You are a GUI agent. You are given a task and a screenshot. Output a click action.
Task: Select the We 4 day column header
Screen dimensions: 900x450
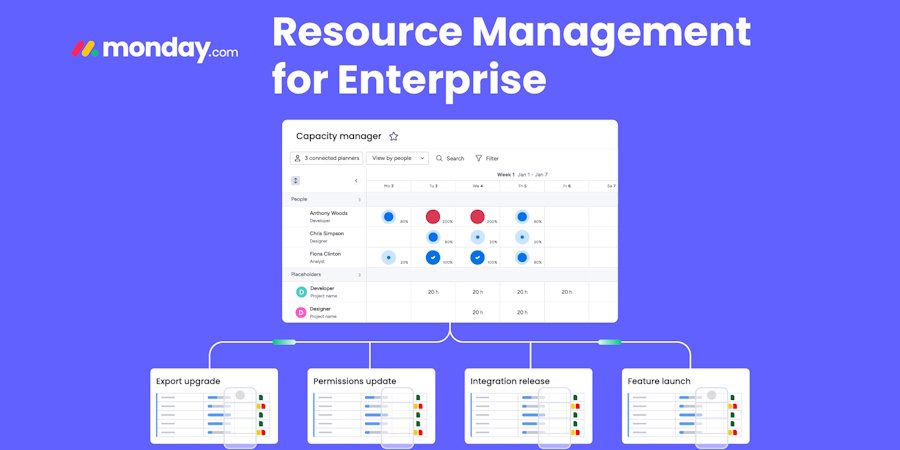[477, 187]
